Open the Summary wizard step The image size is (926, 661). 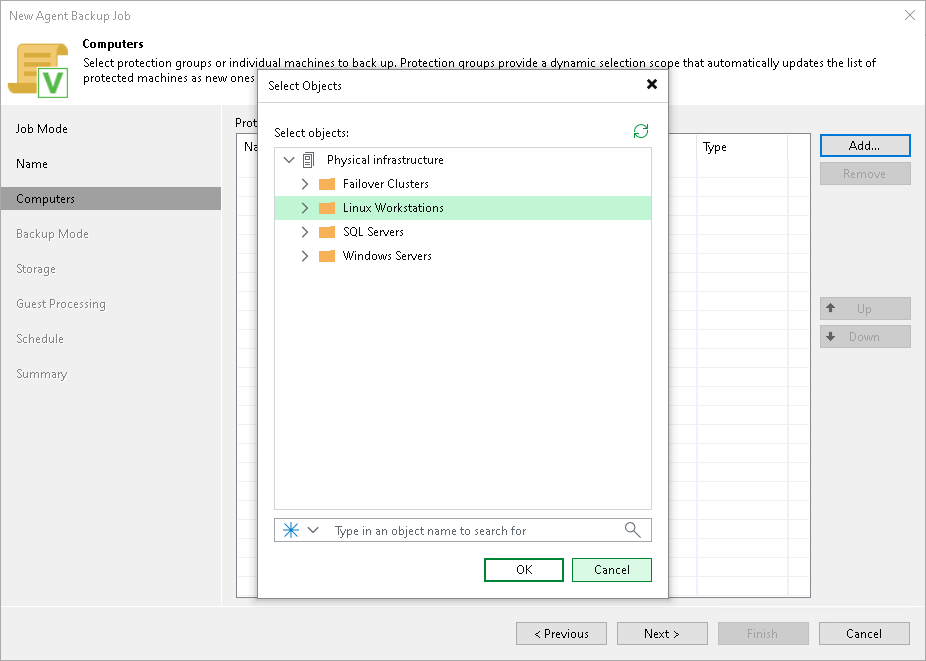coord(41,374)
